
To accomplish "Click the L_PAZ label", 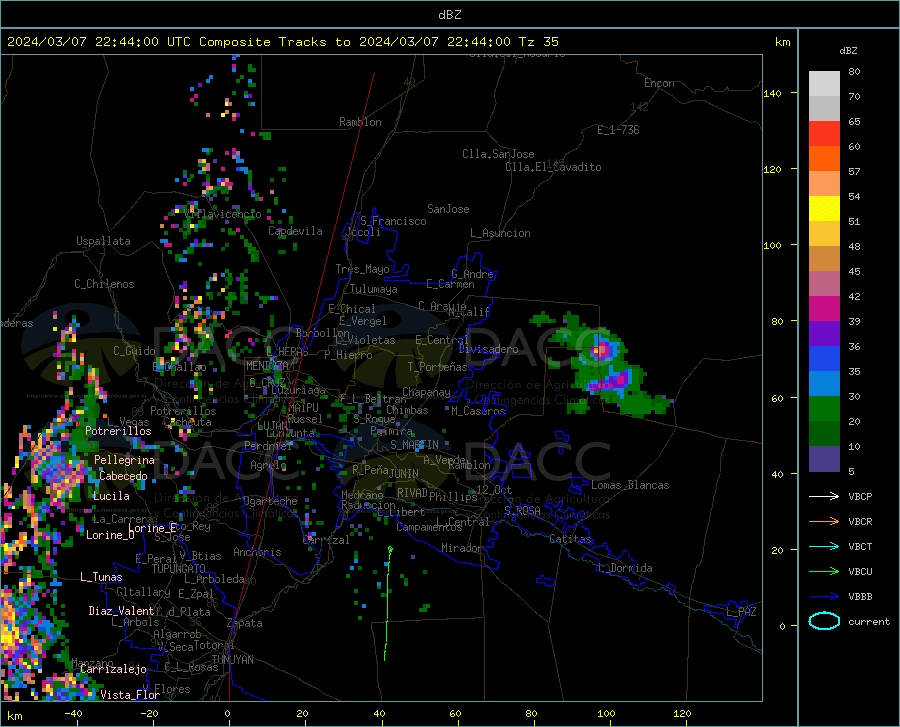I will [x=741, y=612].
